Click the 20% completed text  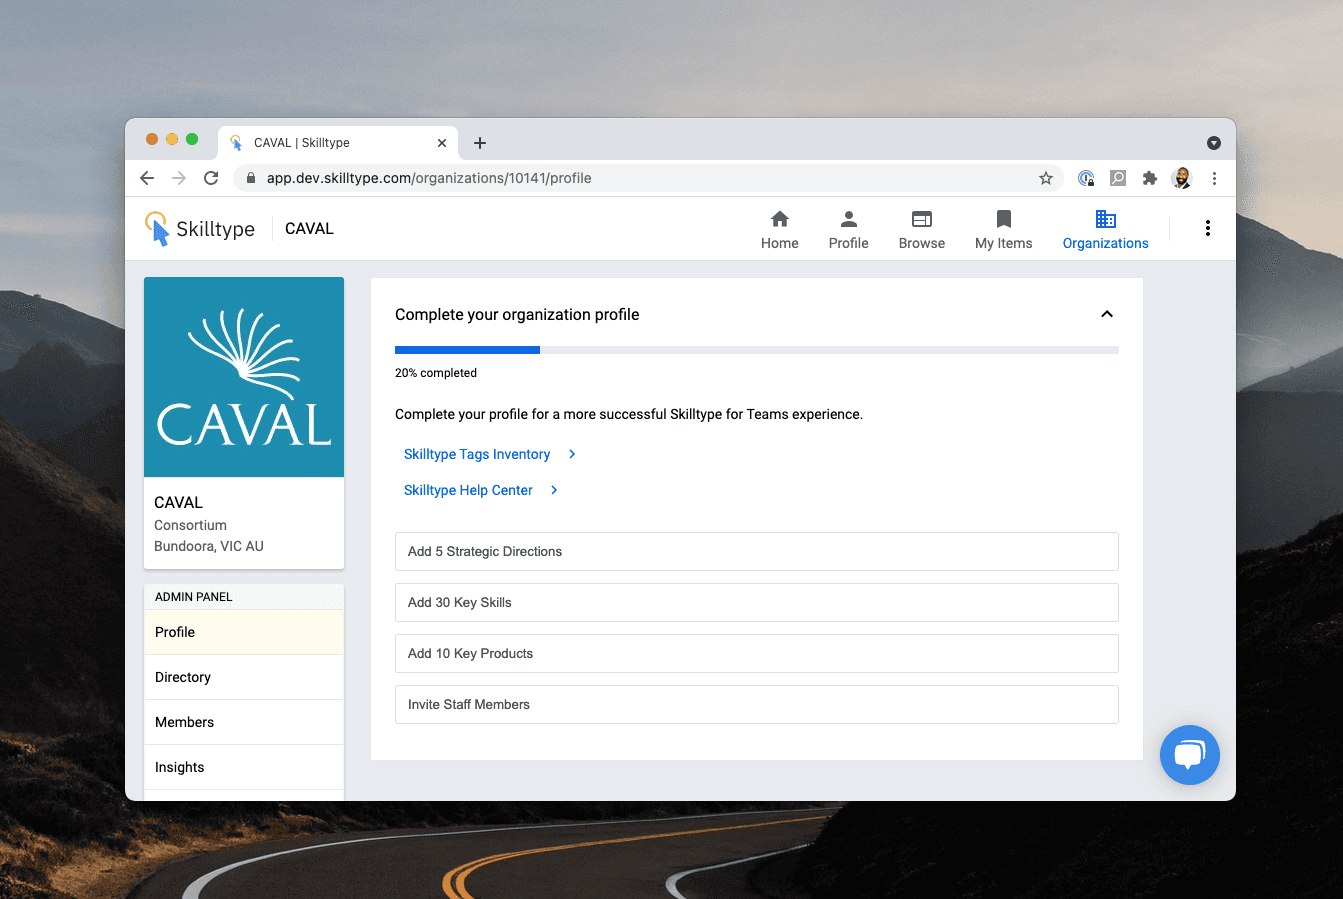[x=436, y=373]
